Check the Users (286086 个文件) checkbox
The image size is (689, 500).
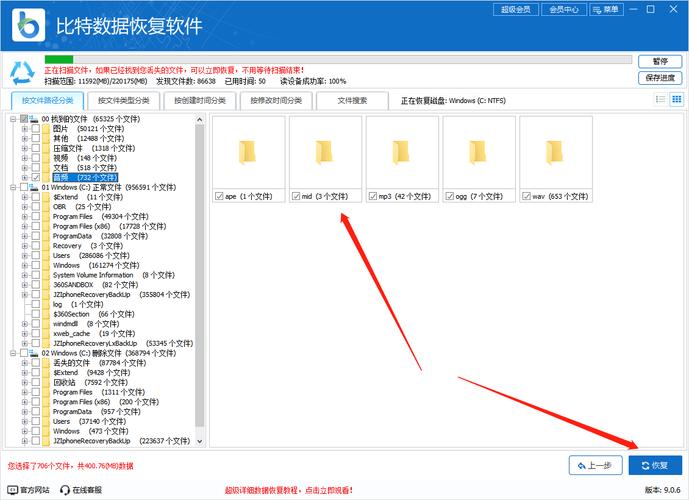point(36,256)
